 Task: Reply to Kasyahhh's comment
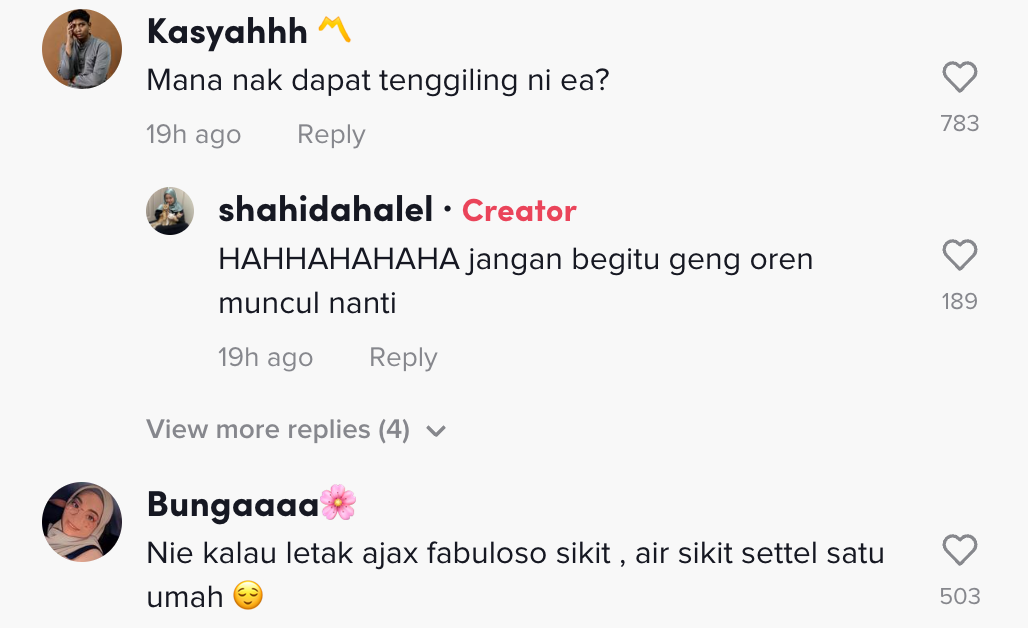[x=331, y=135]
